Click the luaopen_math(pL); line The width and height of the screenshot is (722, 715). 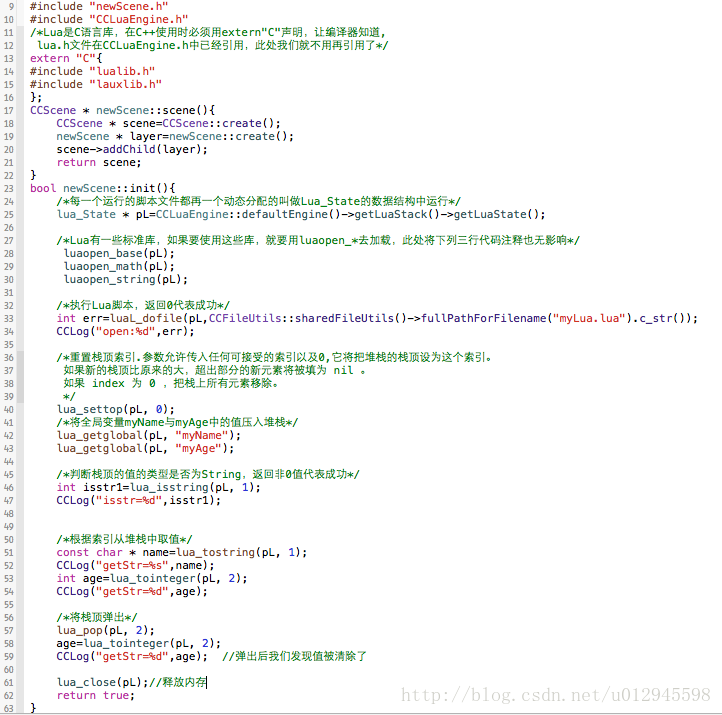pyautogui.click(x=119, y=267)
